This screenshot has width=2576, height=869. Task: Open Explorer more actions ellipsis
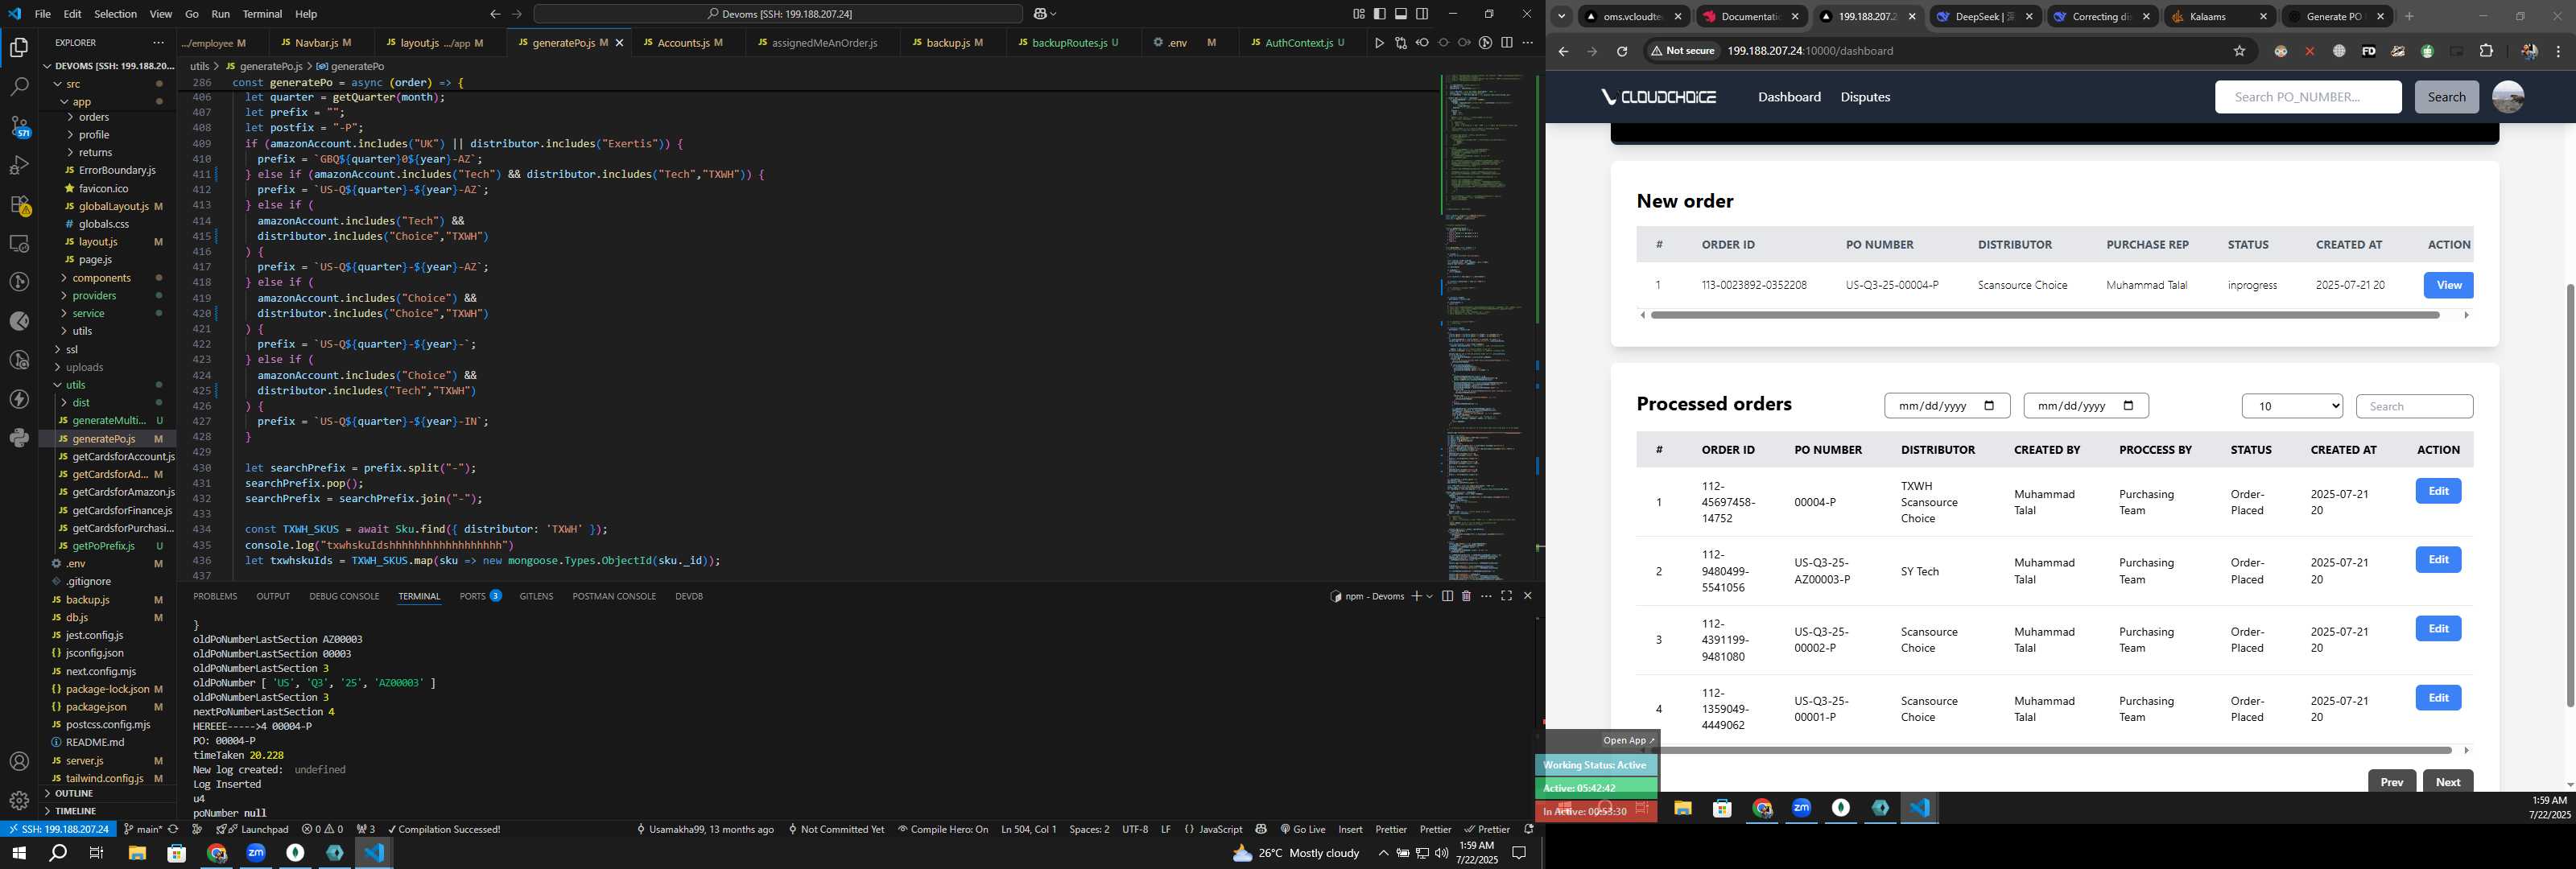158,43
